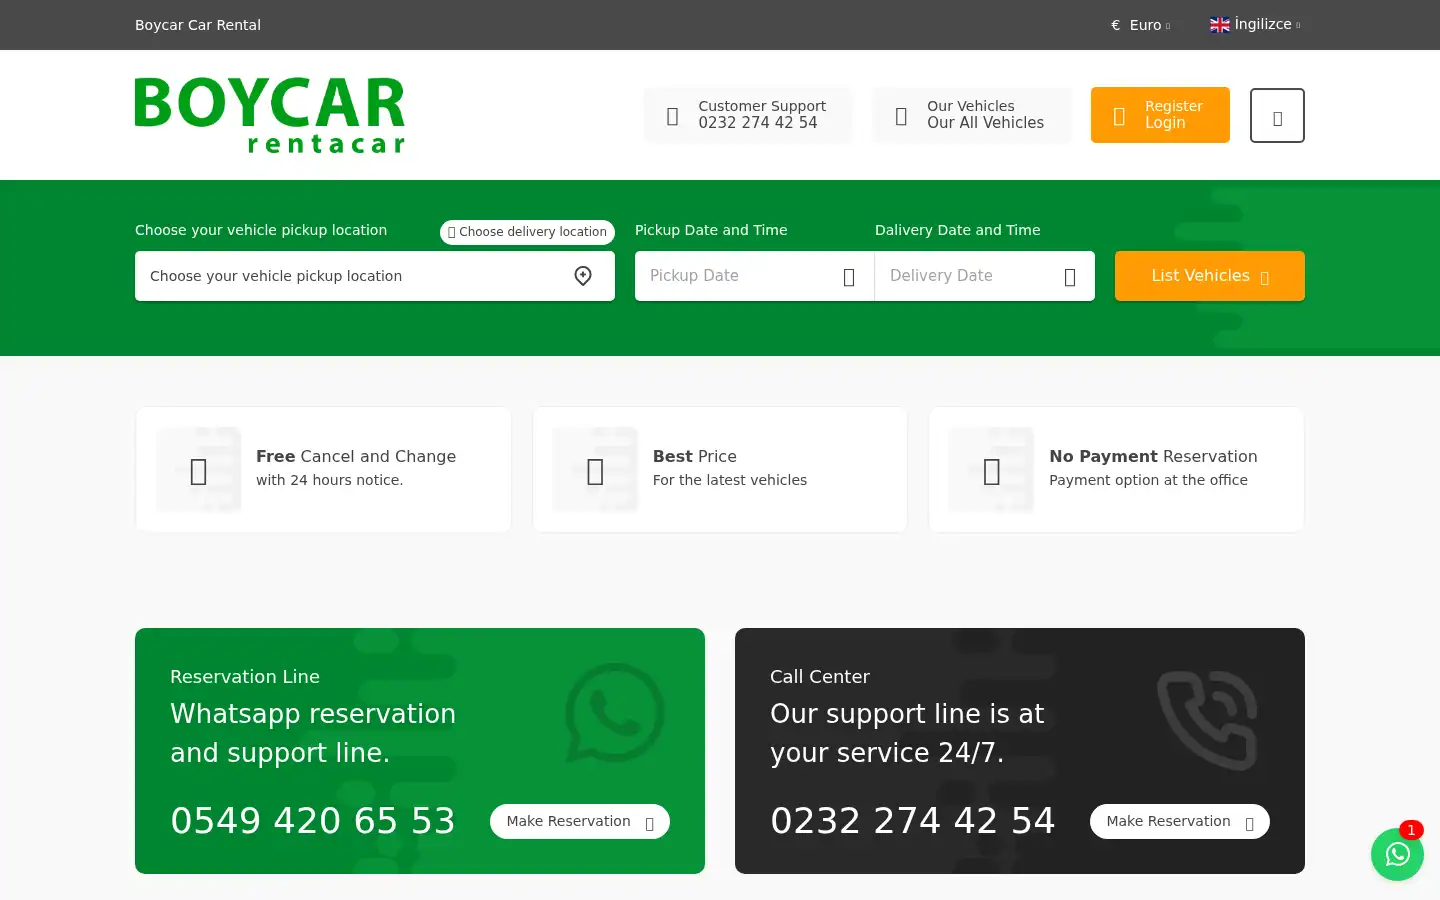Viewport: 1440px width, 900px height.
Task: Click the Boycar Car Rental header text
Action: point(198,25)
